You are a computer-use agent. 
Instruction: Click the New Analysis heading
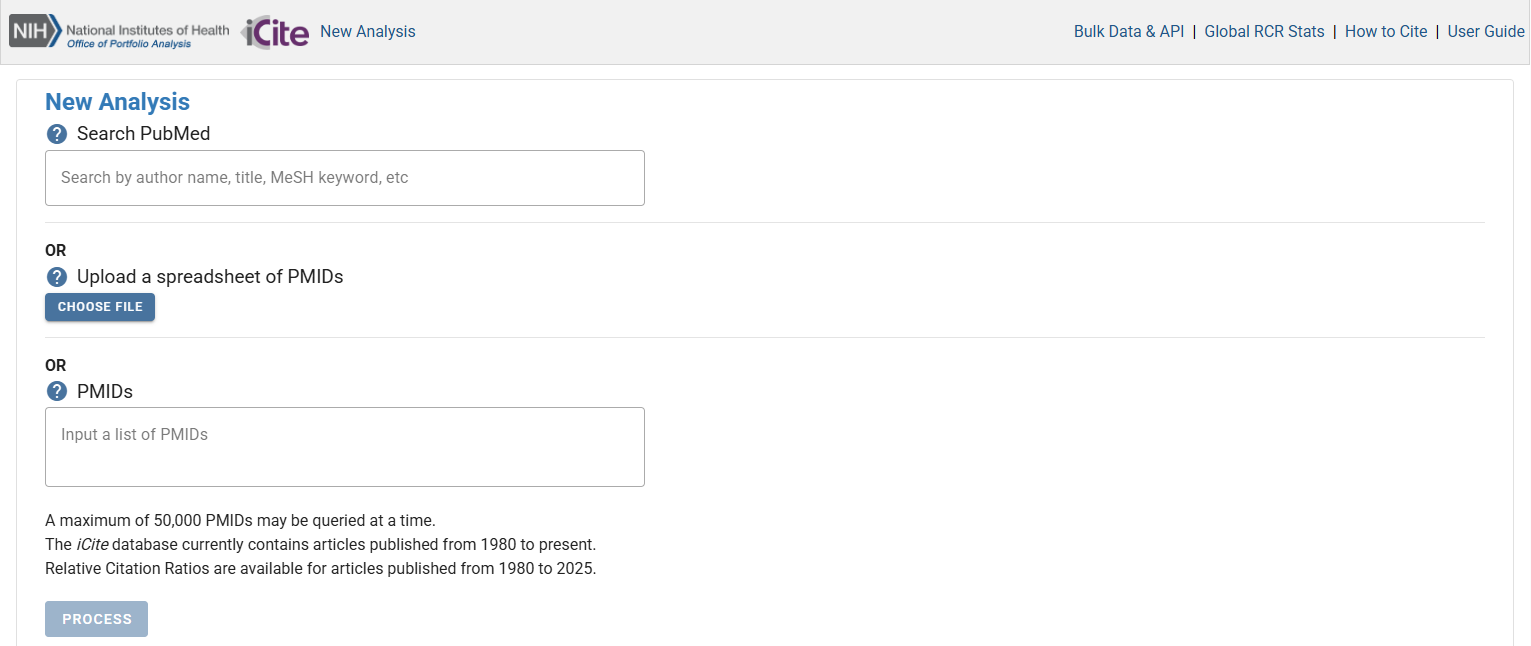point(116,101)
